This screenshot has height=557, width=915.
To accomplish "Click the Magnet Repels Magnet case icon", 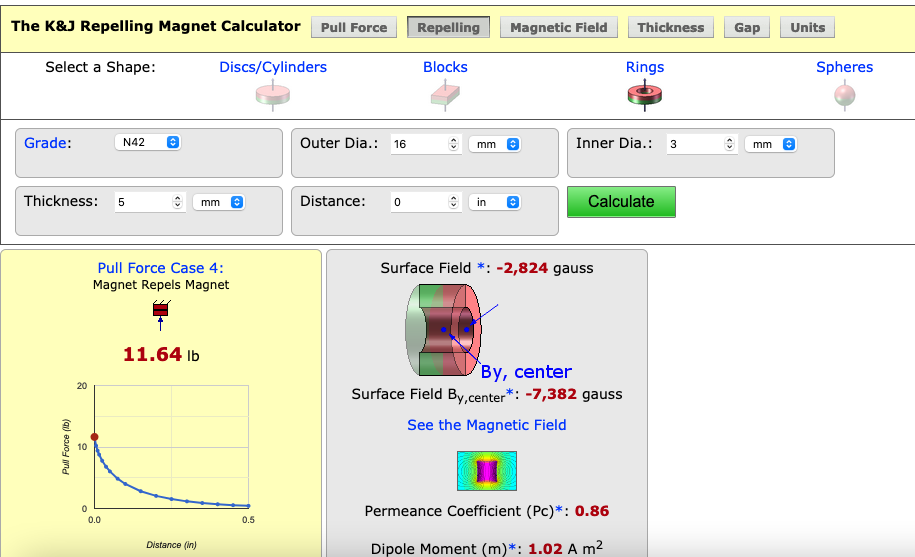I will (161, 315).
